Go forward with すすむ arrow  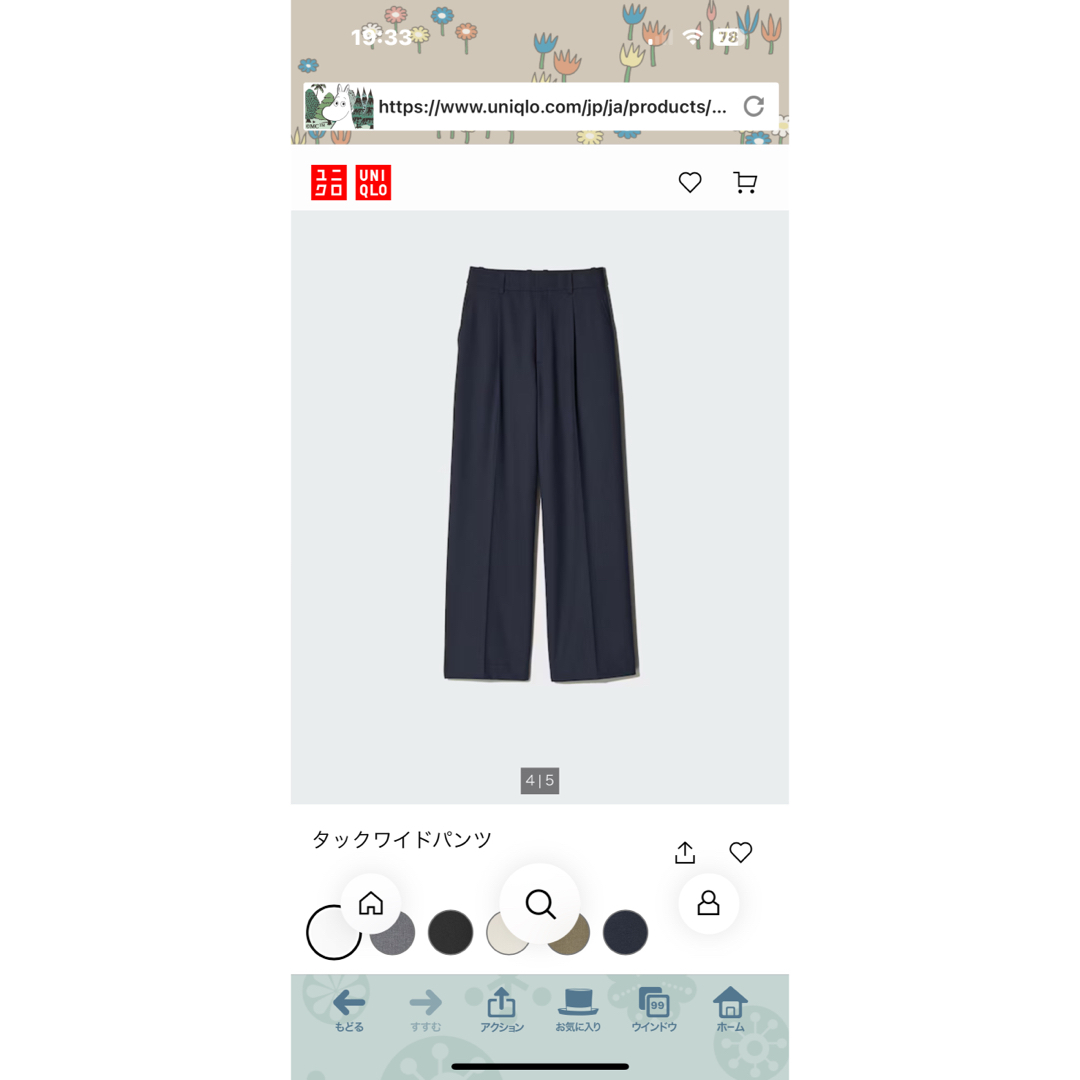point(426,1009)
